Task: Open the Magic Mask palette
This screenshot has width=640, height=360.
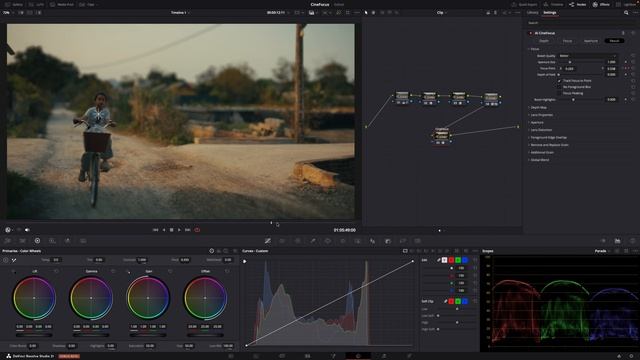Action: [358, 241]
